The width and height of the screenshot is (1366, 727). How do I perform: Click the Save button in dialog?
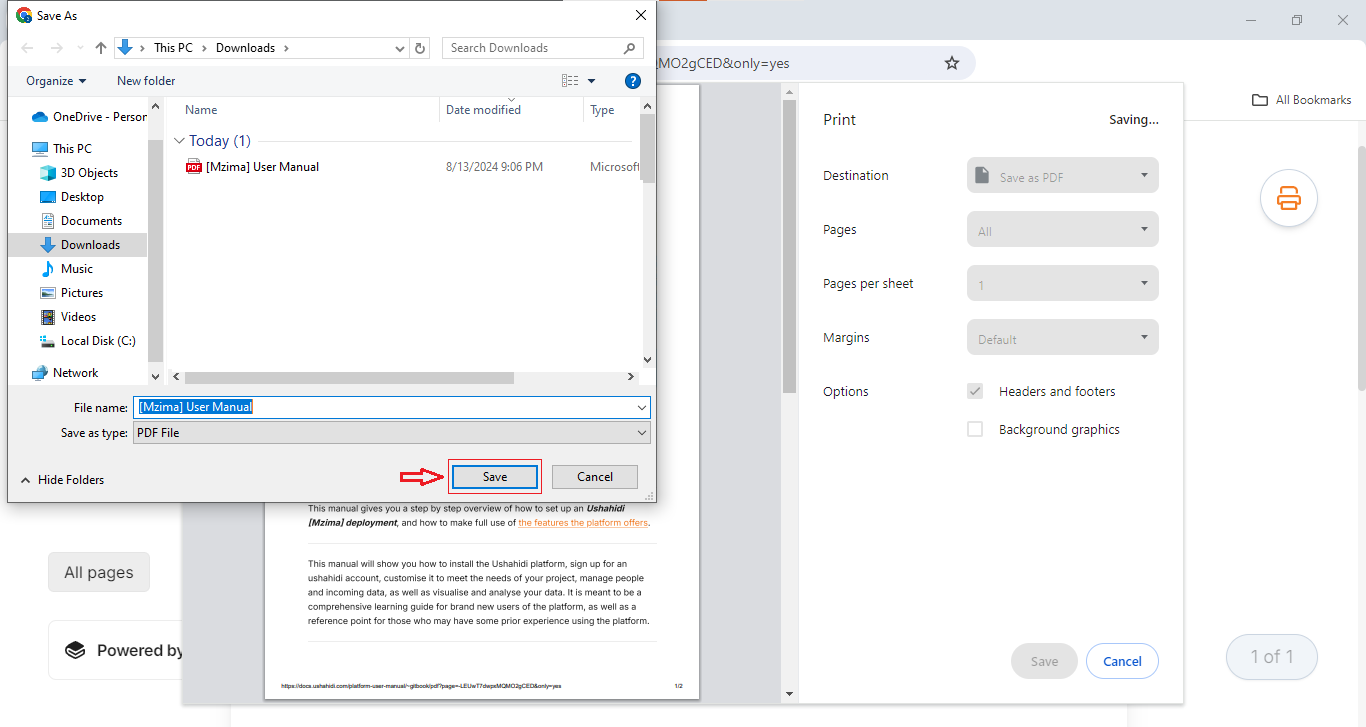[x=495, y=477]
